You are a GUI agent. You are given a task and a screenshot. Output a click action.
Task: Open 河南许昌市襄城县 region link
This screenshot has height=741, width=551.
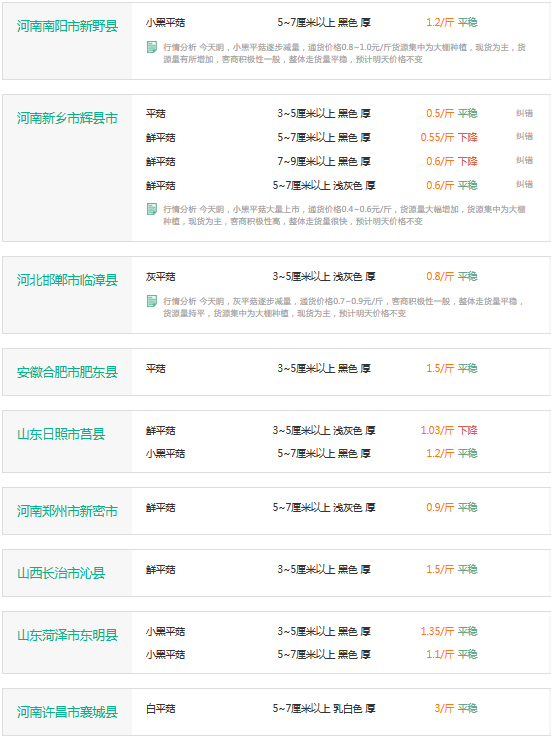(67, 712)
